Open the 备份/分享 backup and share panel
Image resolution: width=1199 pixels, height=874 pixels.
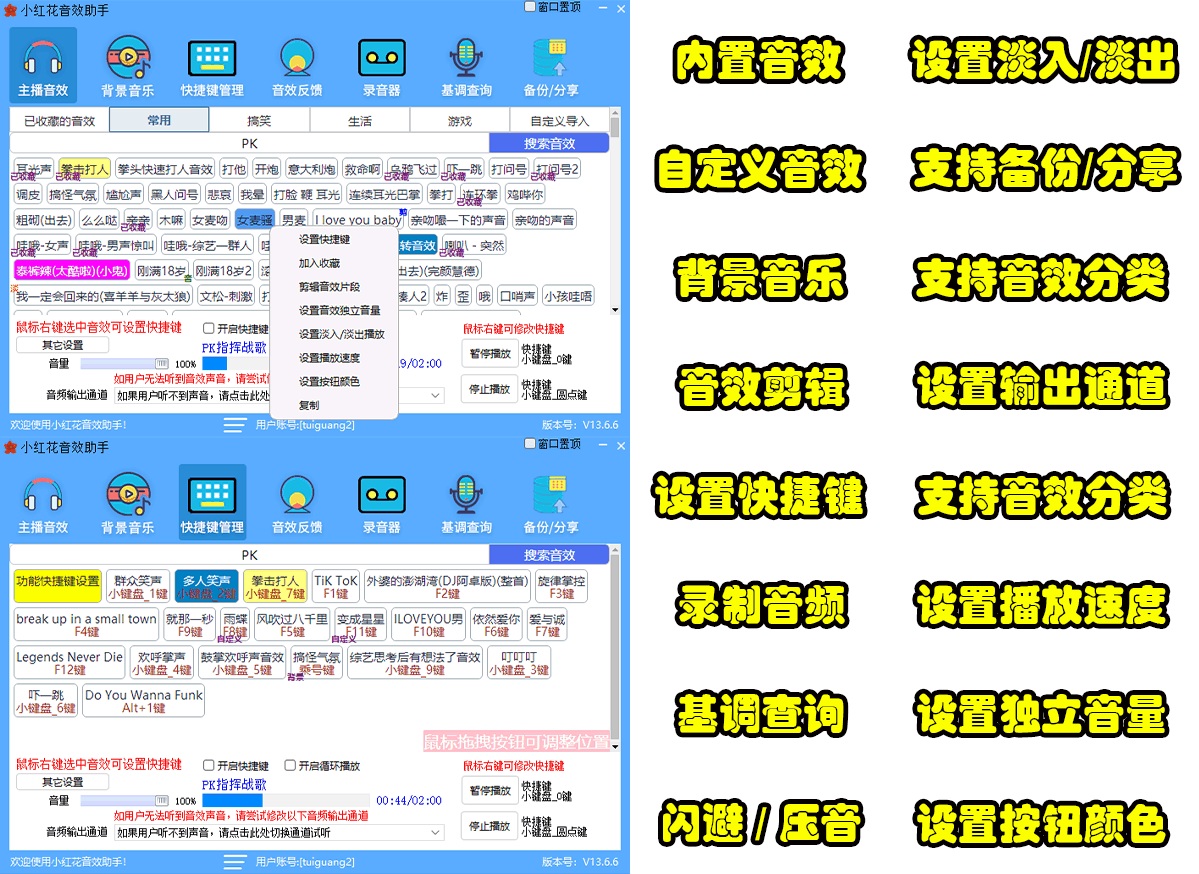[x=552, y=60]
